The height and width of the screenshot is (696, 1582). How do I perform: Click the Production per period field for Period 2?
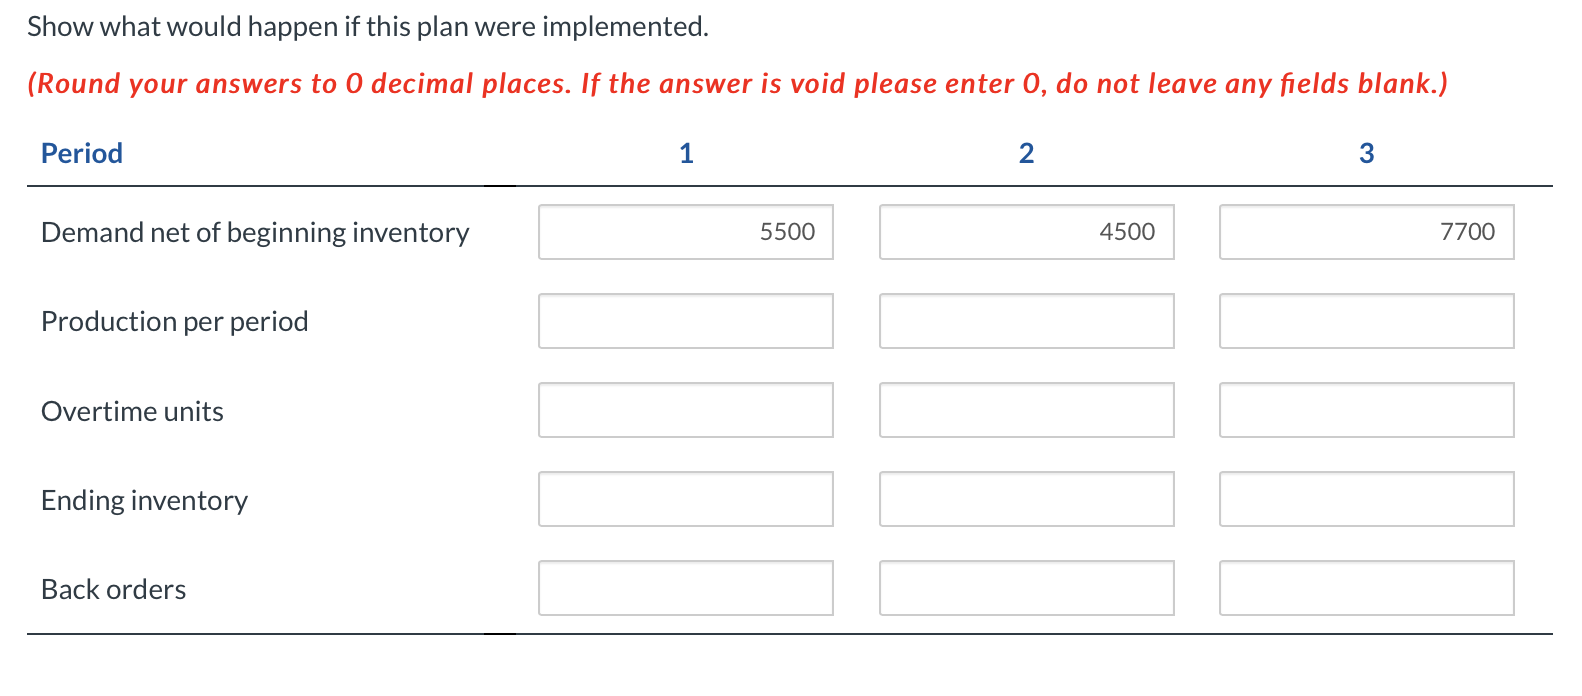(x=1026, y=320)
